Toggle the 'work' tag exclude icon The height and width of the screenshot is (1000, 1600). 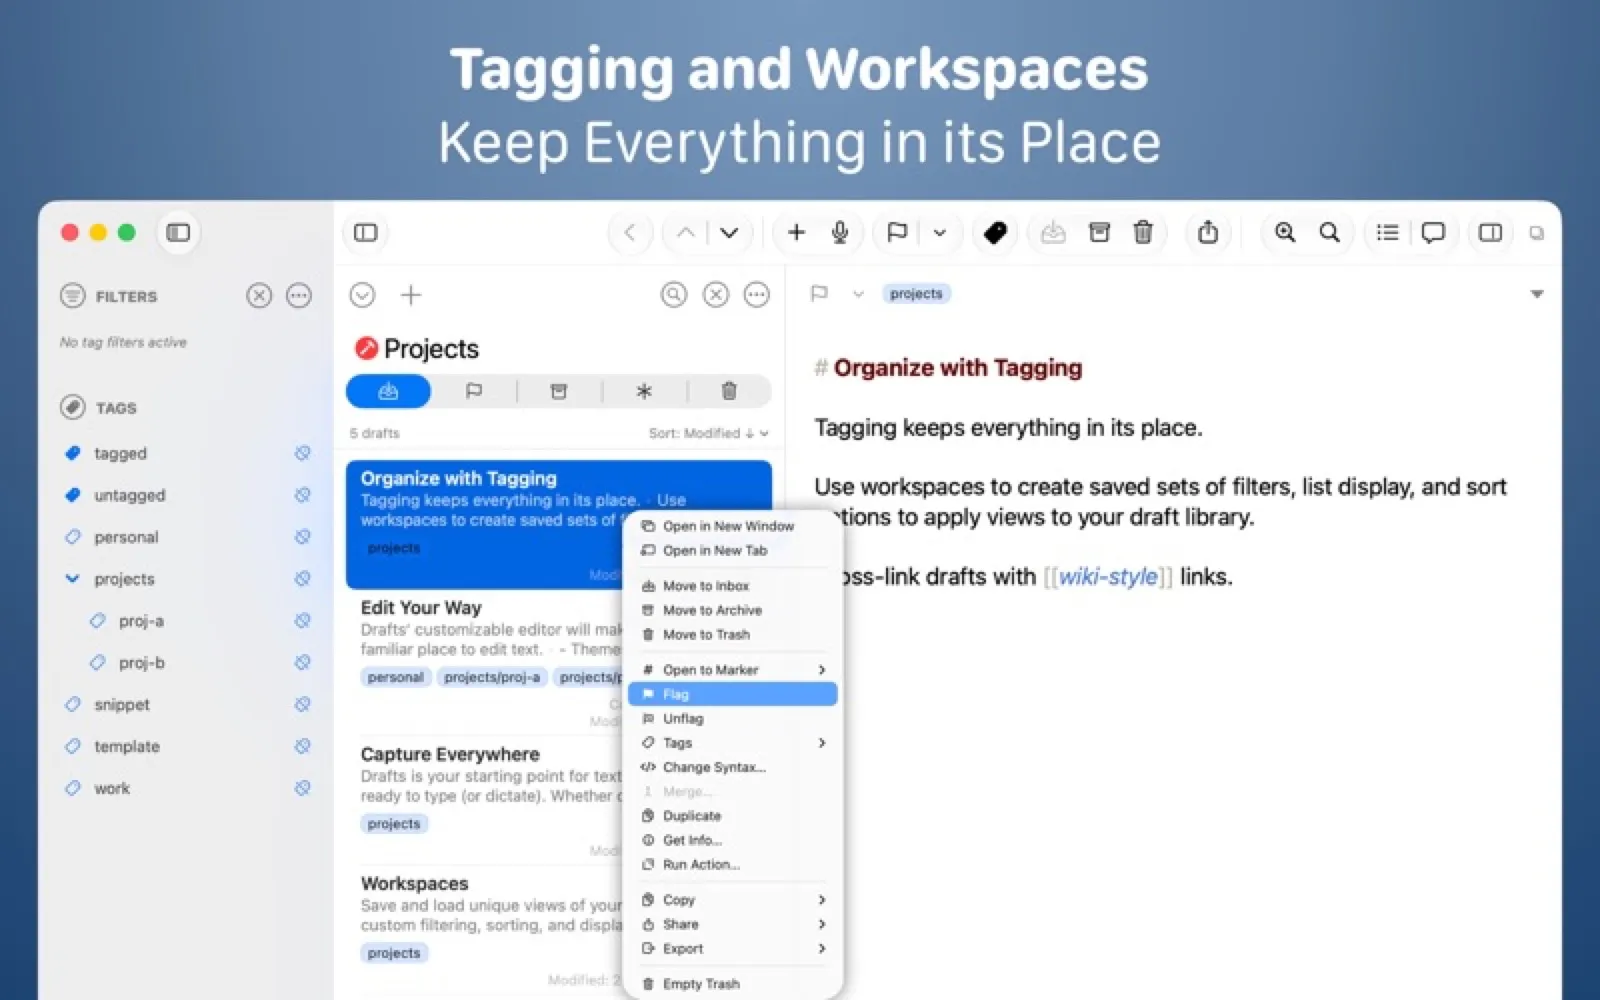302,788
